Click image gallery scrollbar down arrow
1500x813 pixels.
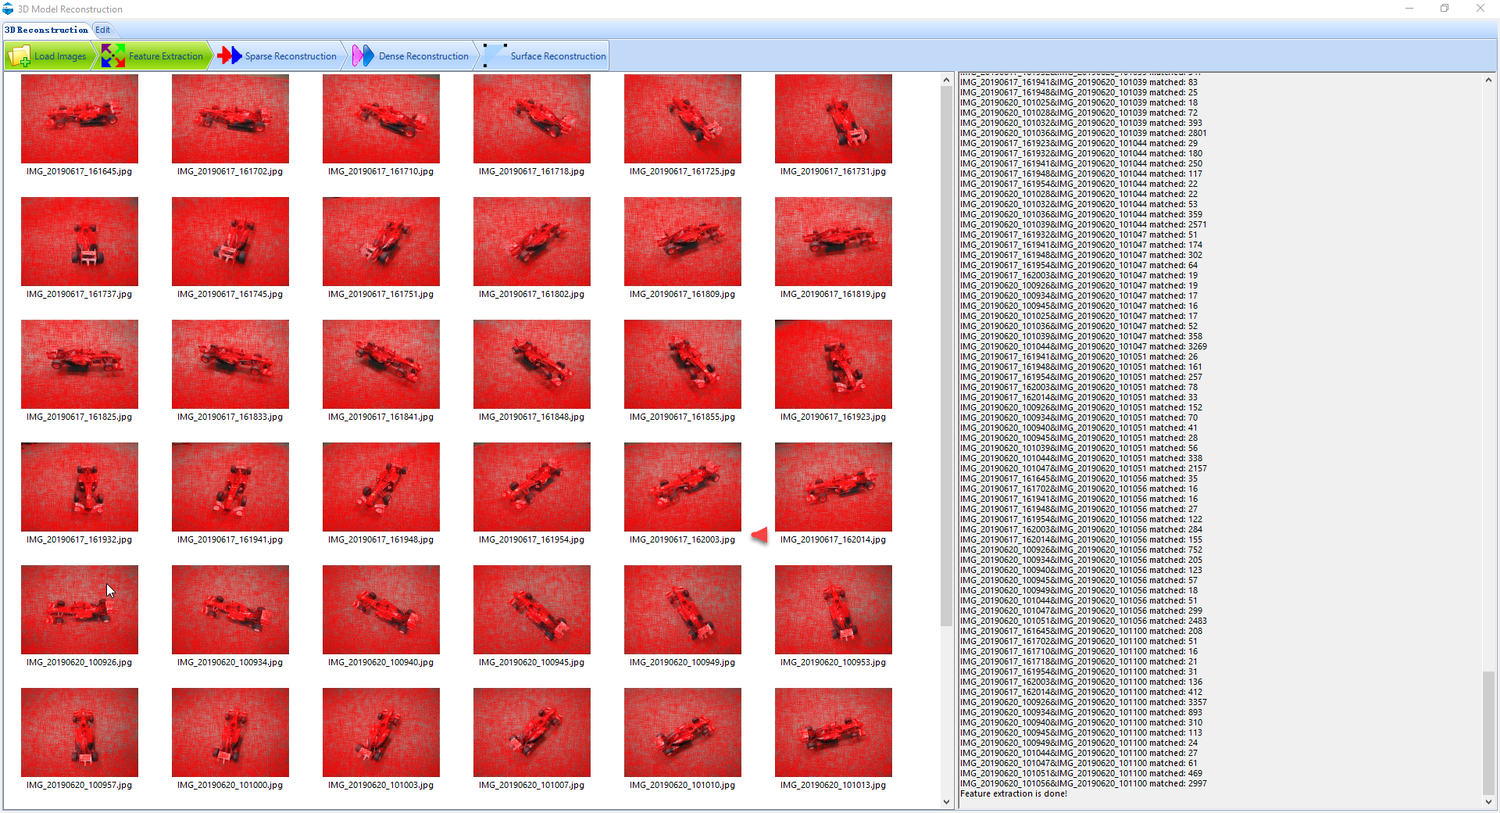[947, 801]
